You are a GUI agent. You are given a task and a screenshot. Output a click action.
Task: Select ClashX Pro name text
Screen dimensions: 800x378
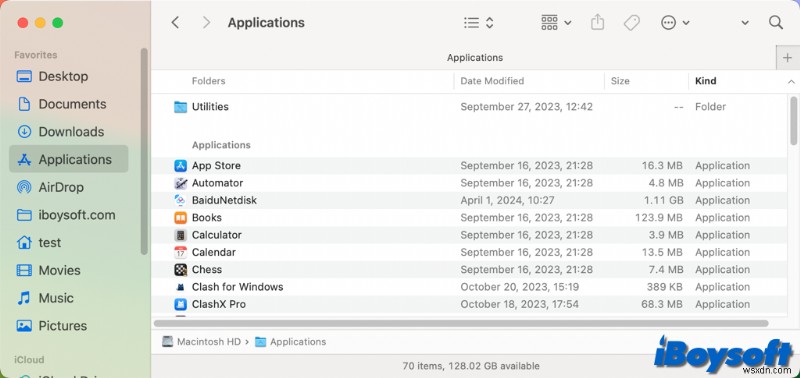pos(218,304)
